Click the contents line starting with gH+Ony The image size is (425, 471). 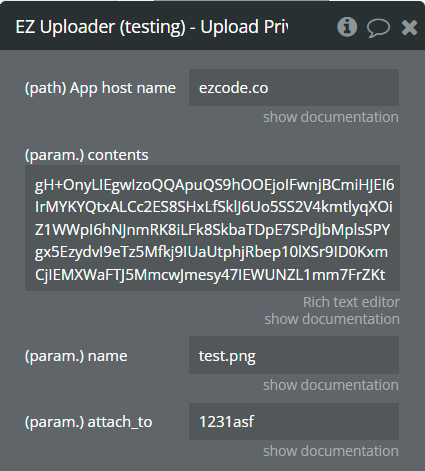pos(214,185)
